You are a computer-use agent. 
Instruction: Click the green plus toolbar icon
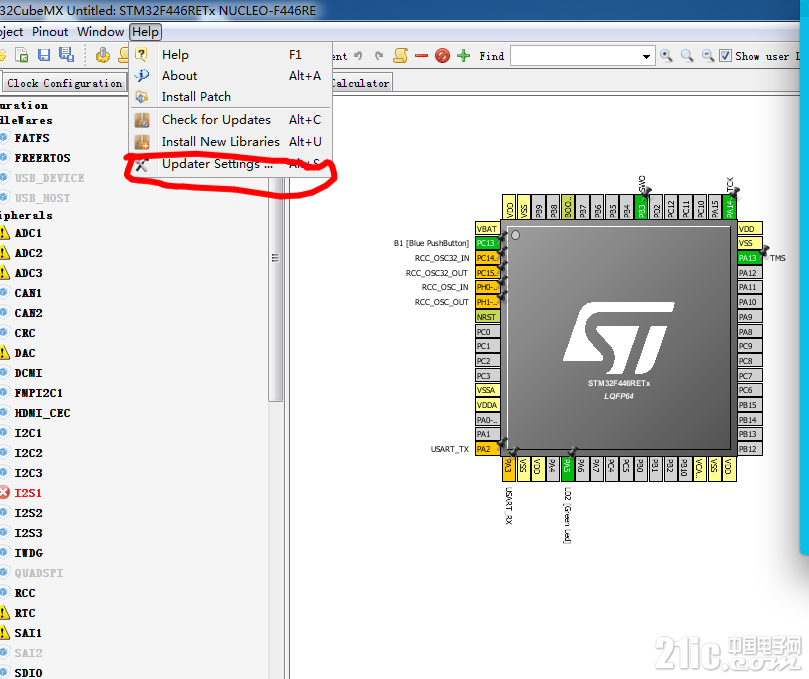tap(464, 55)
